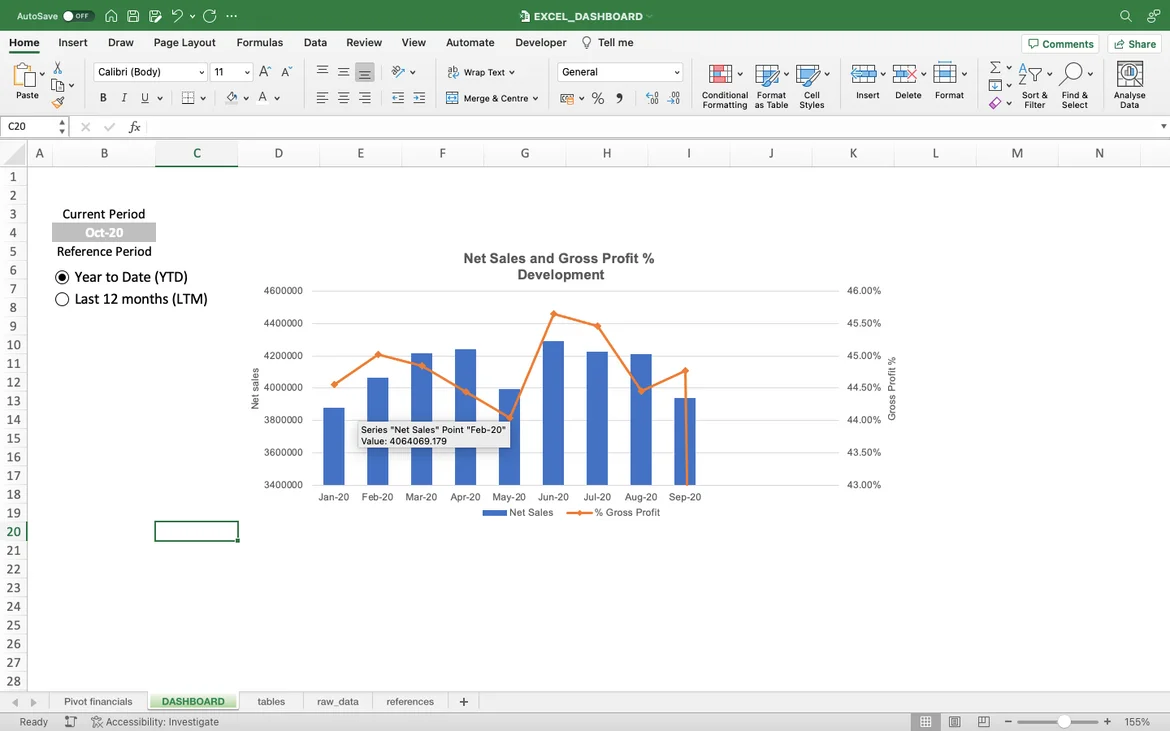This screenshot has height=731, width=1170.
Task: Click the Save icon in title bar
Action: tap(132, 16)
